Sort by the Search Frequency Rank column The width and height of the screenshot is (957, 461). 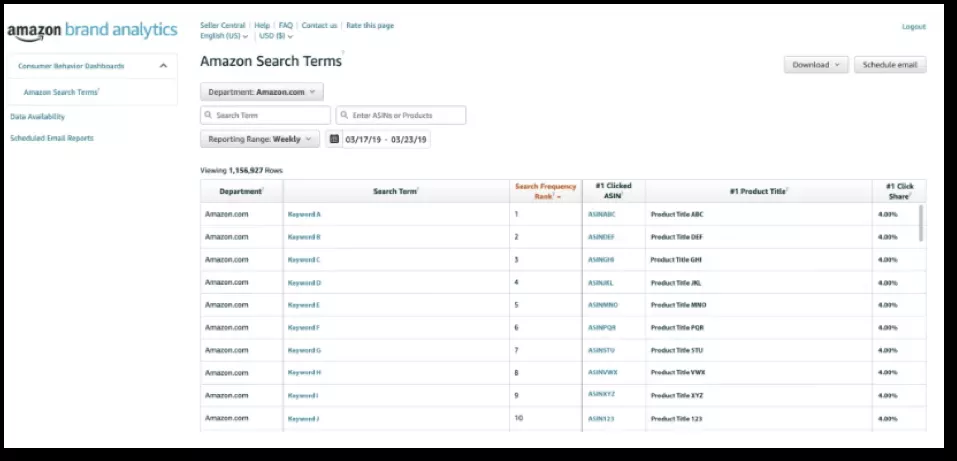[x=545, y=191]
